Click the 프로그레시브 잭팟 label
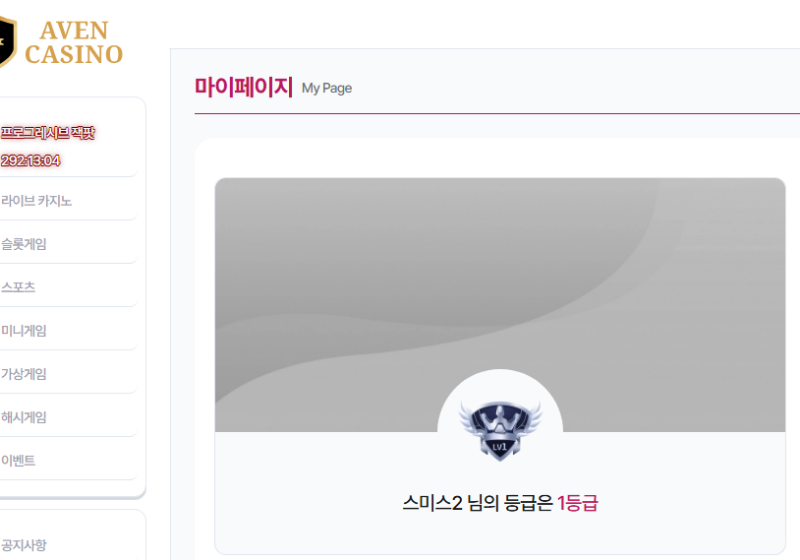 click(47, 133)
